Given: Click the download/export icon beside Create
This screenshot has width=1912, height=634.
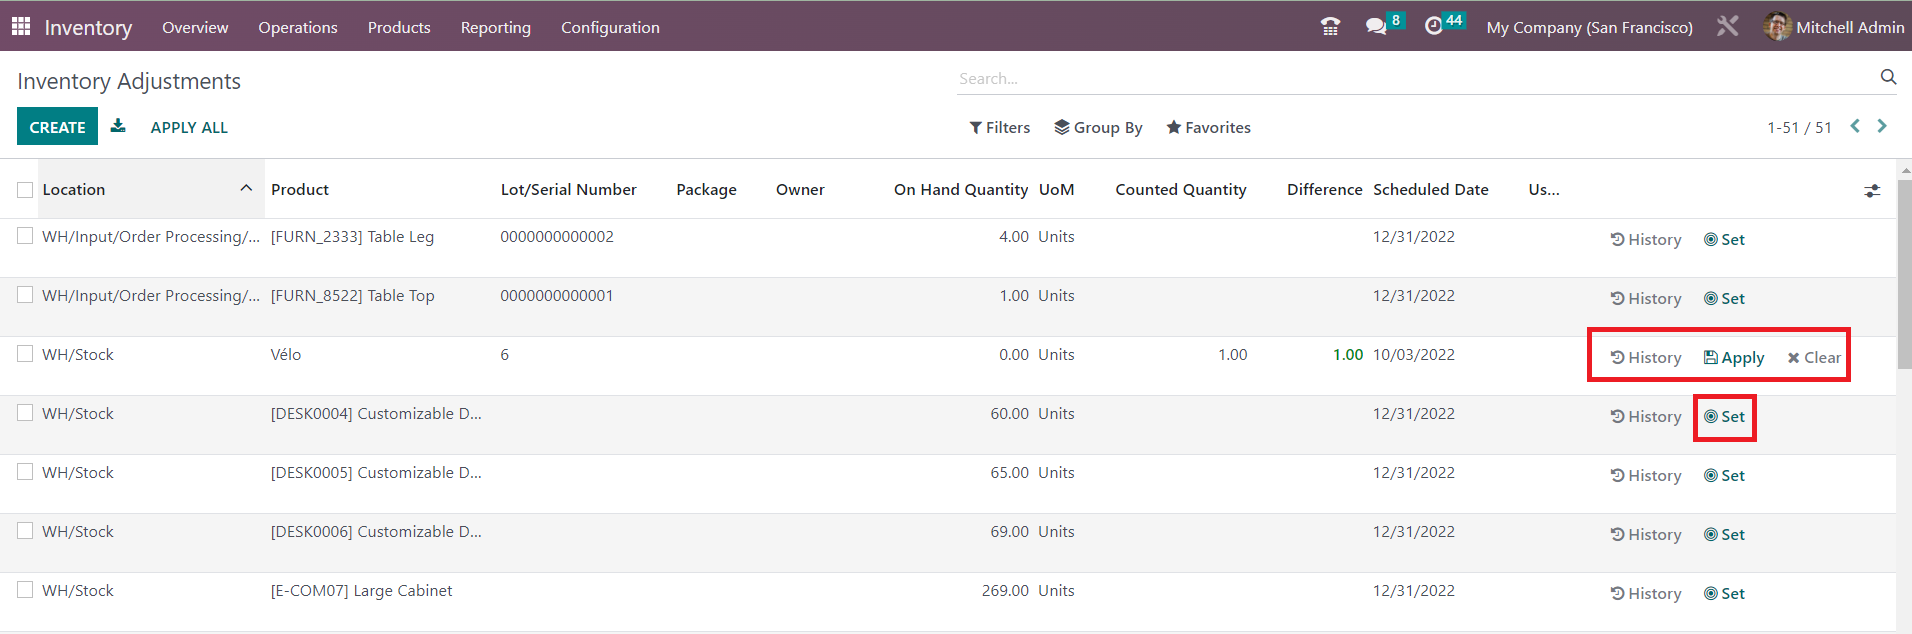Looking at the screenshot, I should click(x=118, y=126).
